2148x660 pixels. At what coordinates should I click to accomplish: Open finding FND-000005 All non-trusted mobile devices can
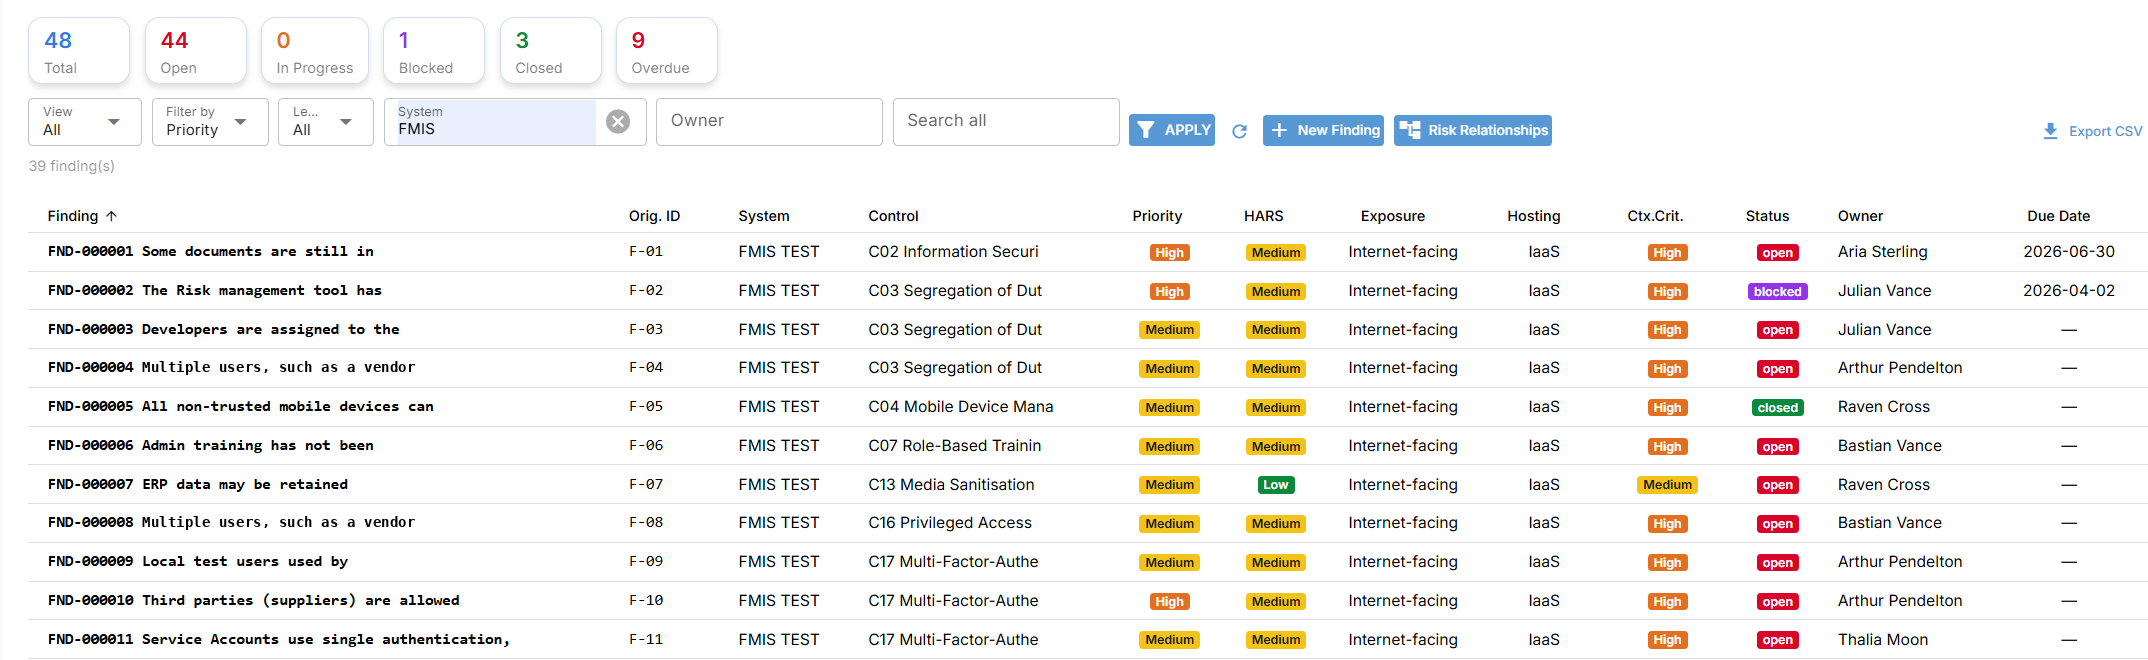240,407
